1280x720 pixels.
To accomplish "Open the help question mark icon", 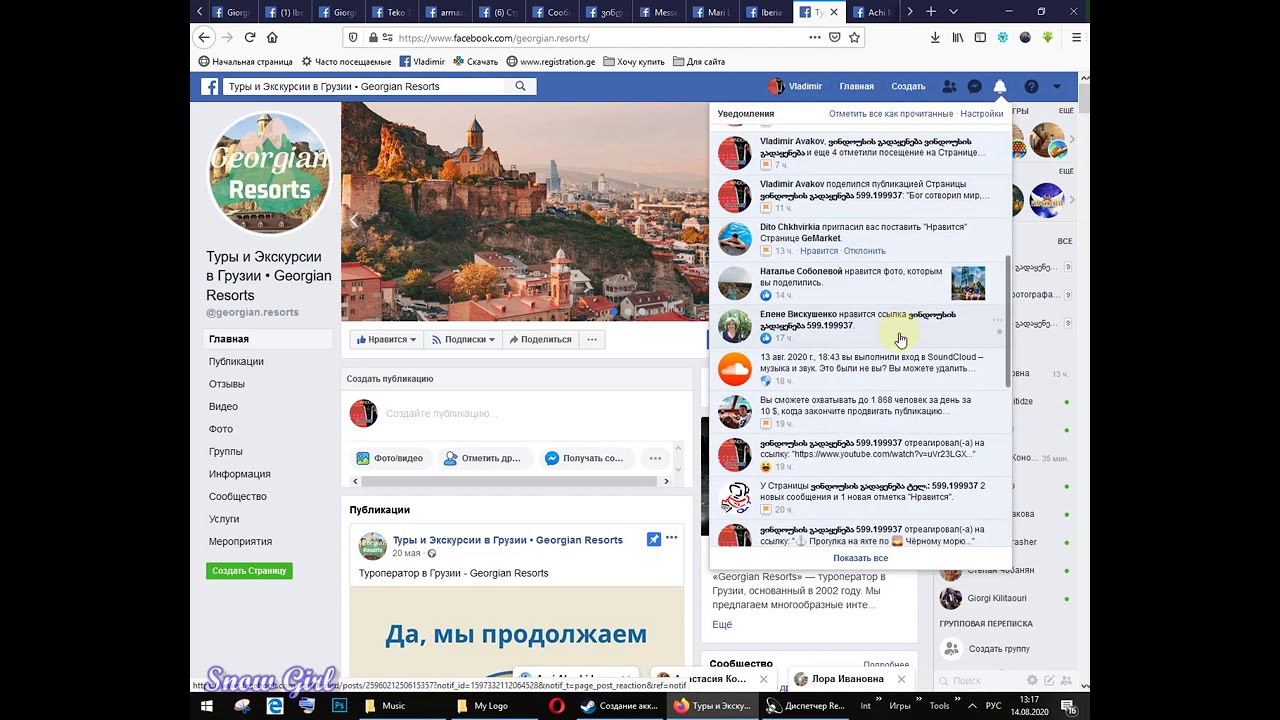I will pyautogui.click(x=1031, y=87).
